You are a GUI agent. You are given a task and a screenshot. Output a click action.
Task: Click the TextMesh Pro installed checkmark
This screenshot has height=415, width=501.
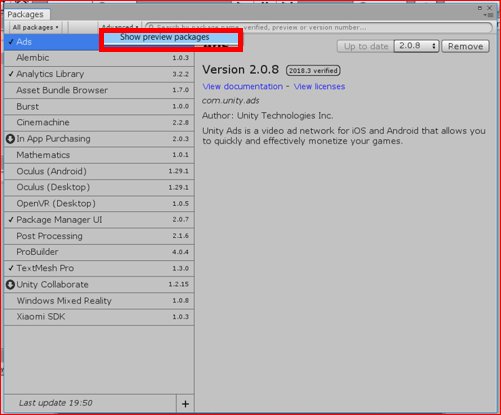(x=11, y=268)
